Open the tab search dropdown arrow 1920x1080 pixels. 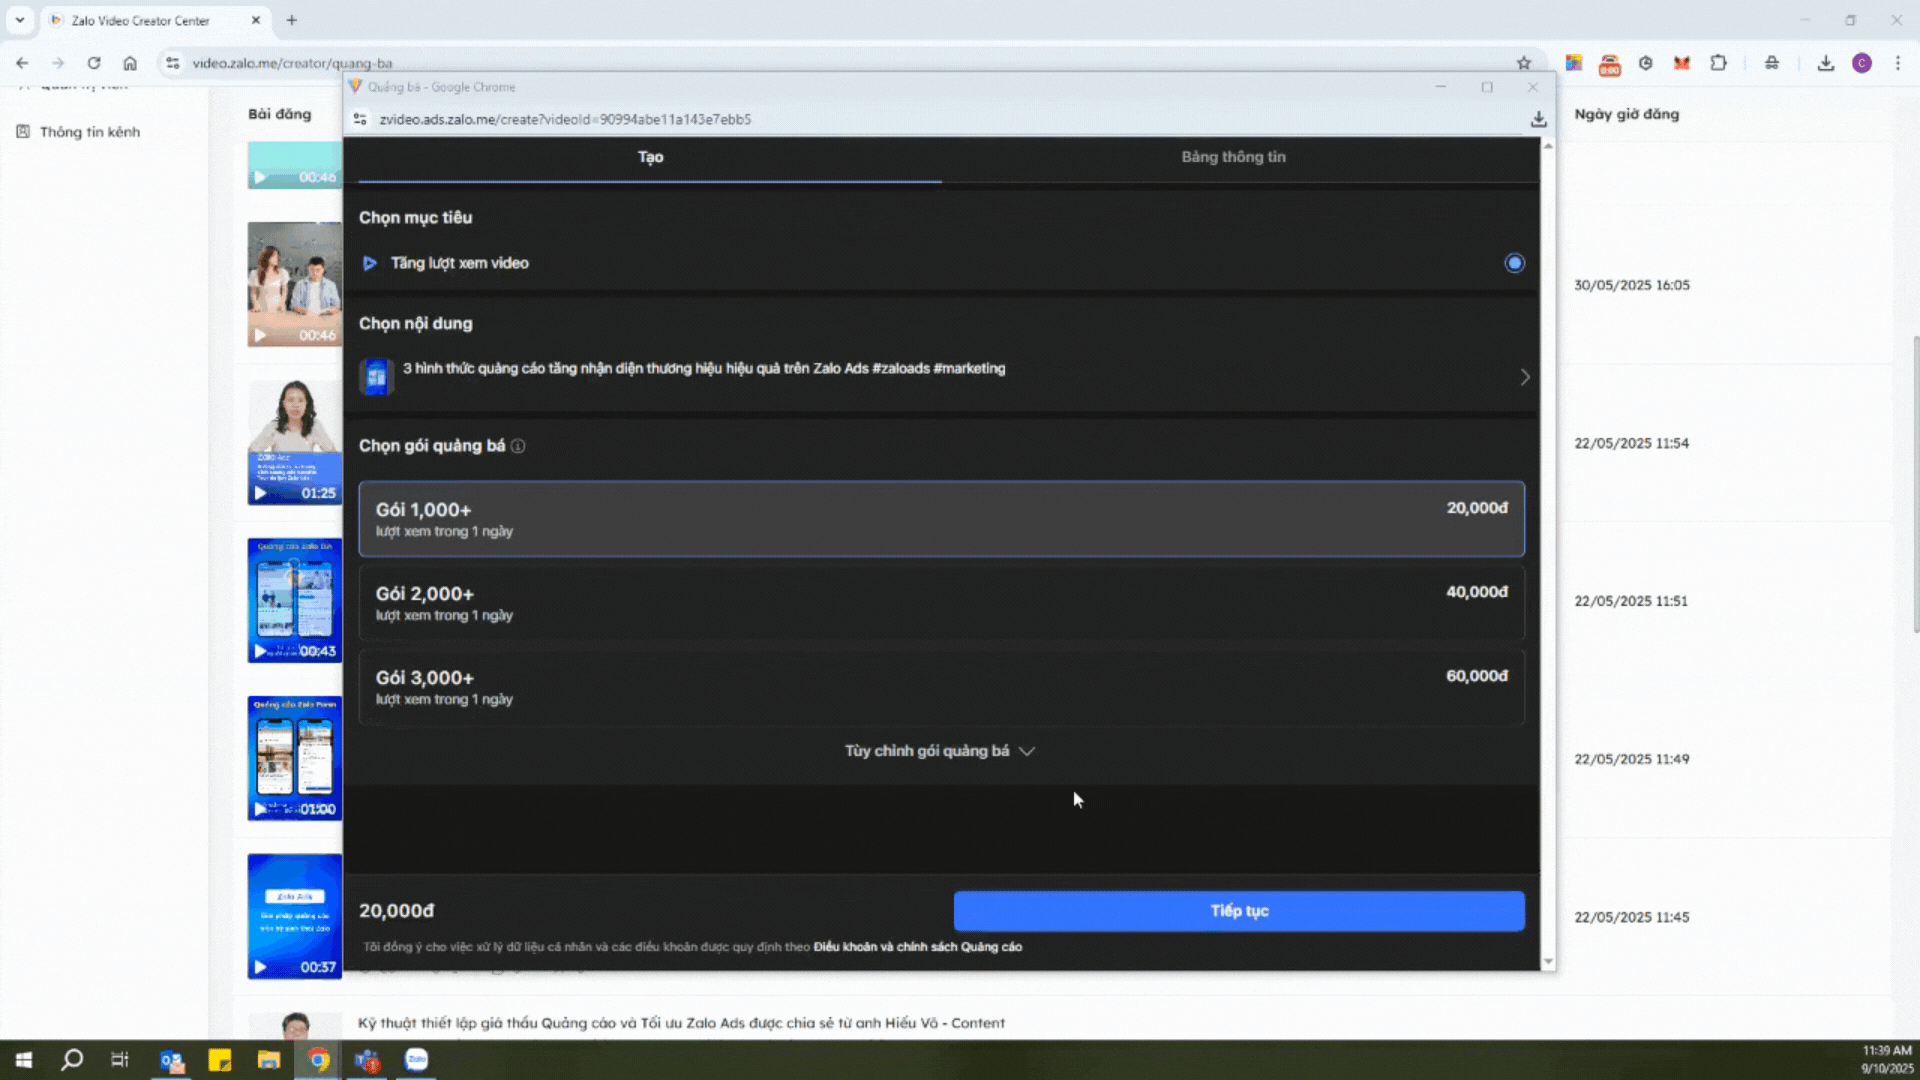pos(20,20)
